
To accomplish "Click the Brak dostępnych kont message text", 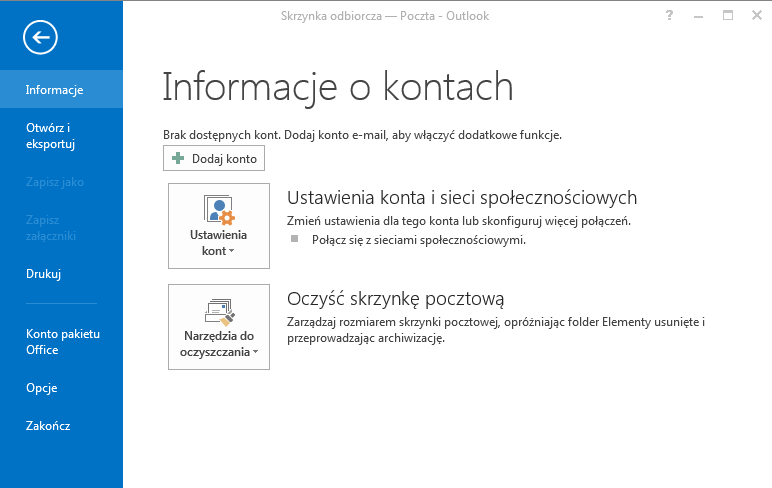I will (x=362, y=135).
